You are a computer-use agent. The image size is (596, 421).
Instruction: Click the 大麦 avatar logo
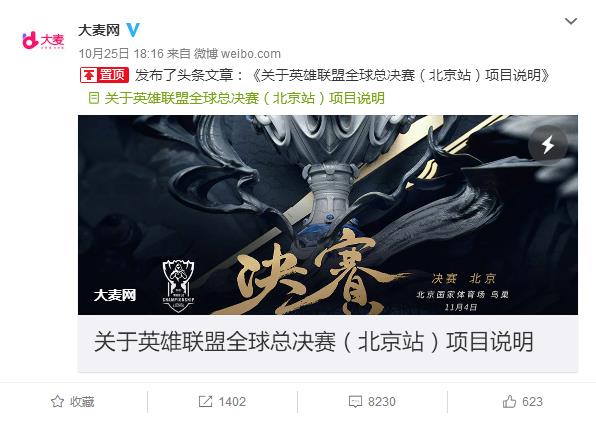tap(43, 40)
